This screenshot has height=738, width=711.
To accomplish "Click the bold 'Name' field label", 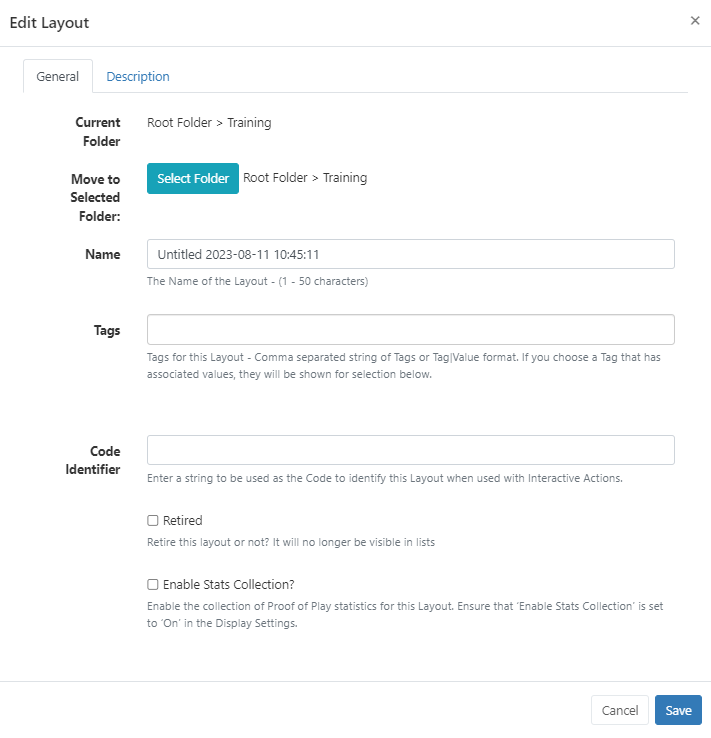I will click(x=103, y=255).
